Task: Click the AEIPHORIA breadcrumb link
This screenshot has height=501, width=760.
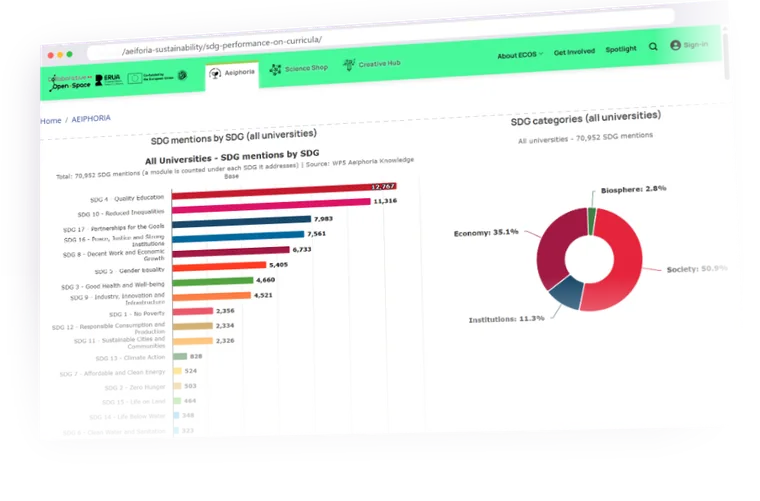Action: pyautogui.click(x=91, y=119)
